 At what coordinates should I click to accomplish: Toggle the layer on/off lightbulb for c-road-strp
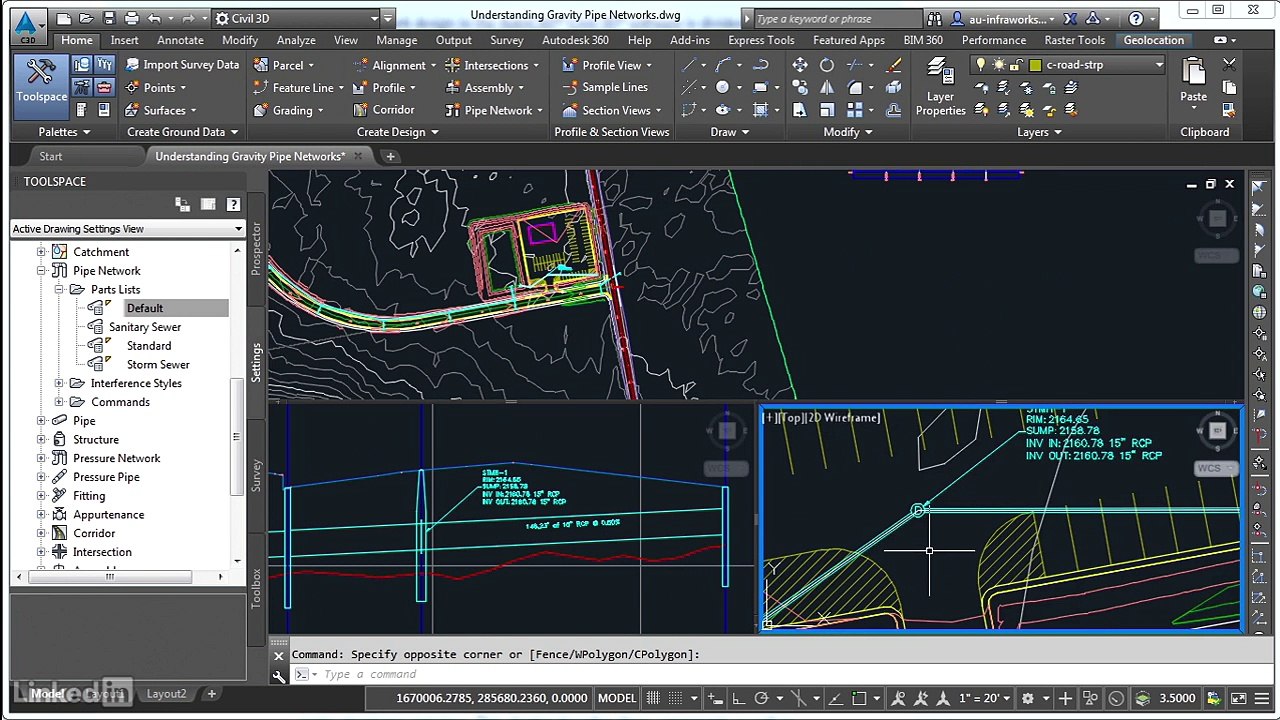coord(981,65)
